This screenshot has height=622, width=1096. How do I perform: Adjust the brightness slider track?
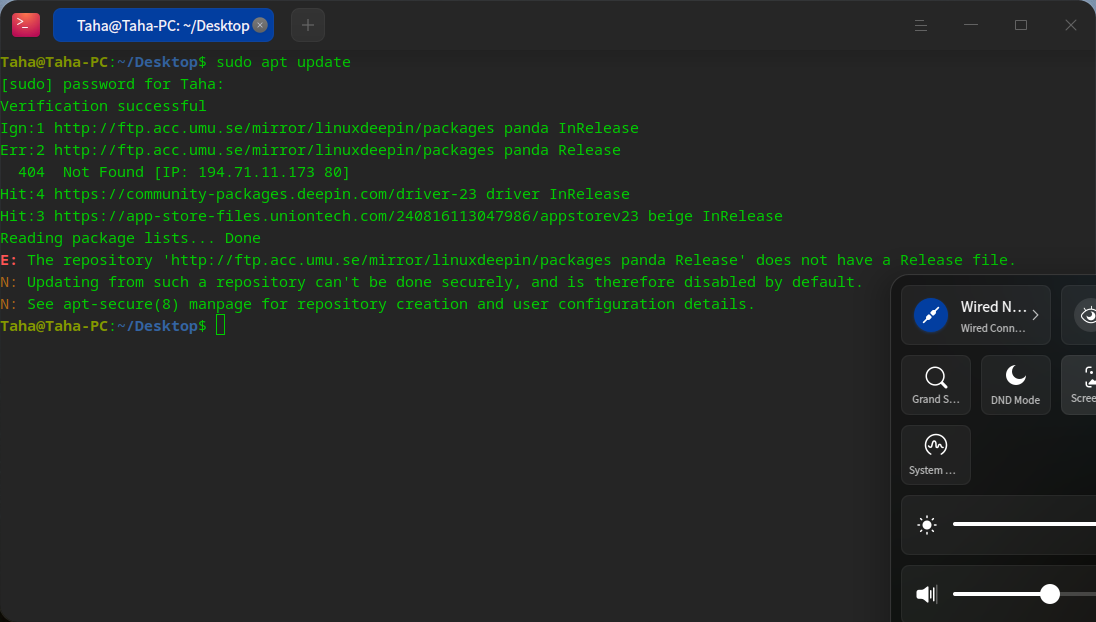[1024, 524]
